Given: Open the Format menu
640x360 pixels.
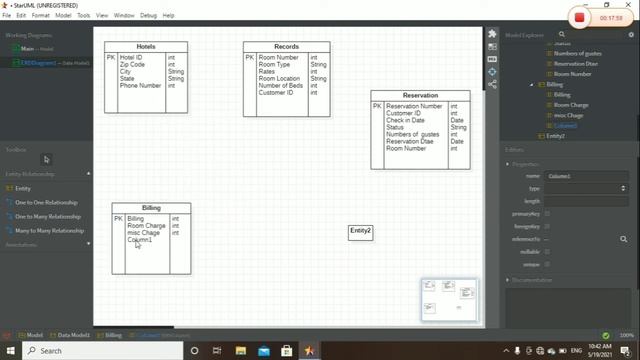Looking at the screenshot, I should [x=40, y=16].
